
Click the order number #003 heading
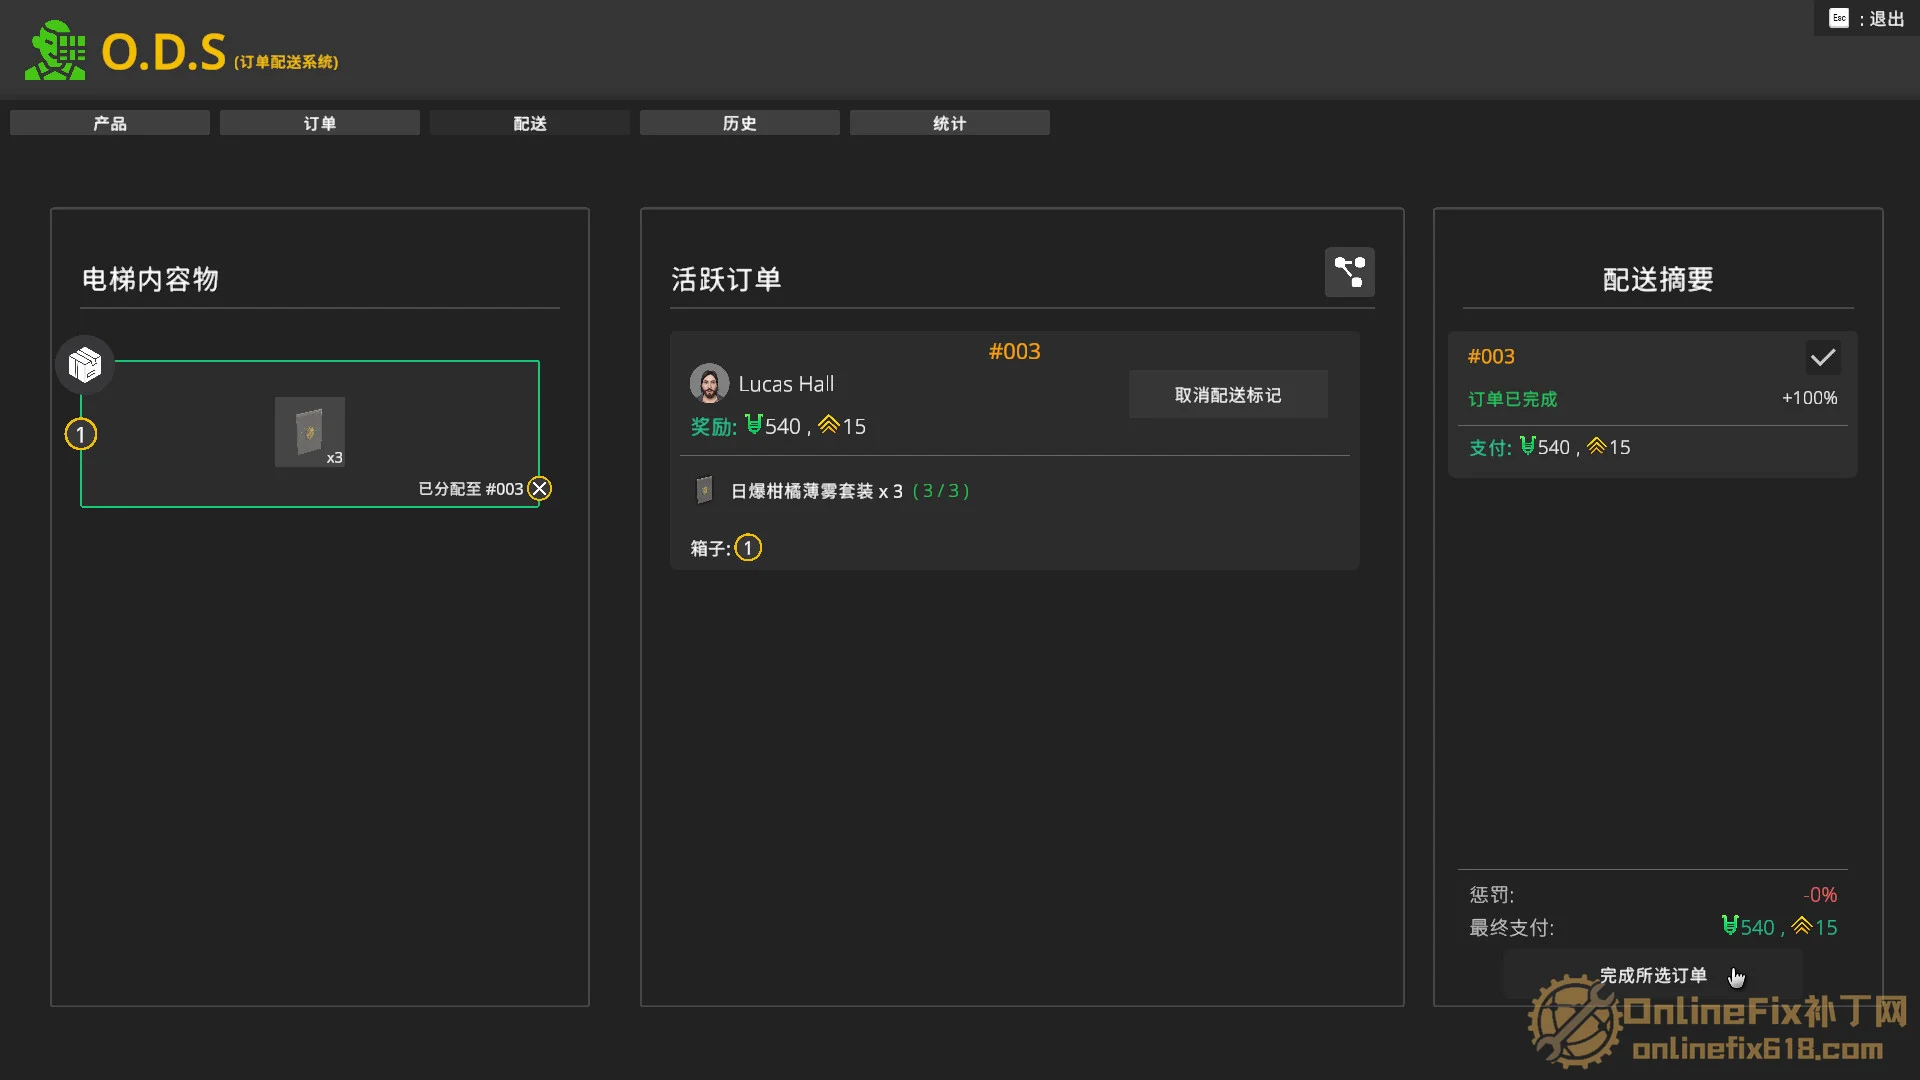point(1014,351)
